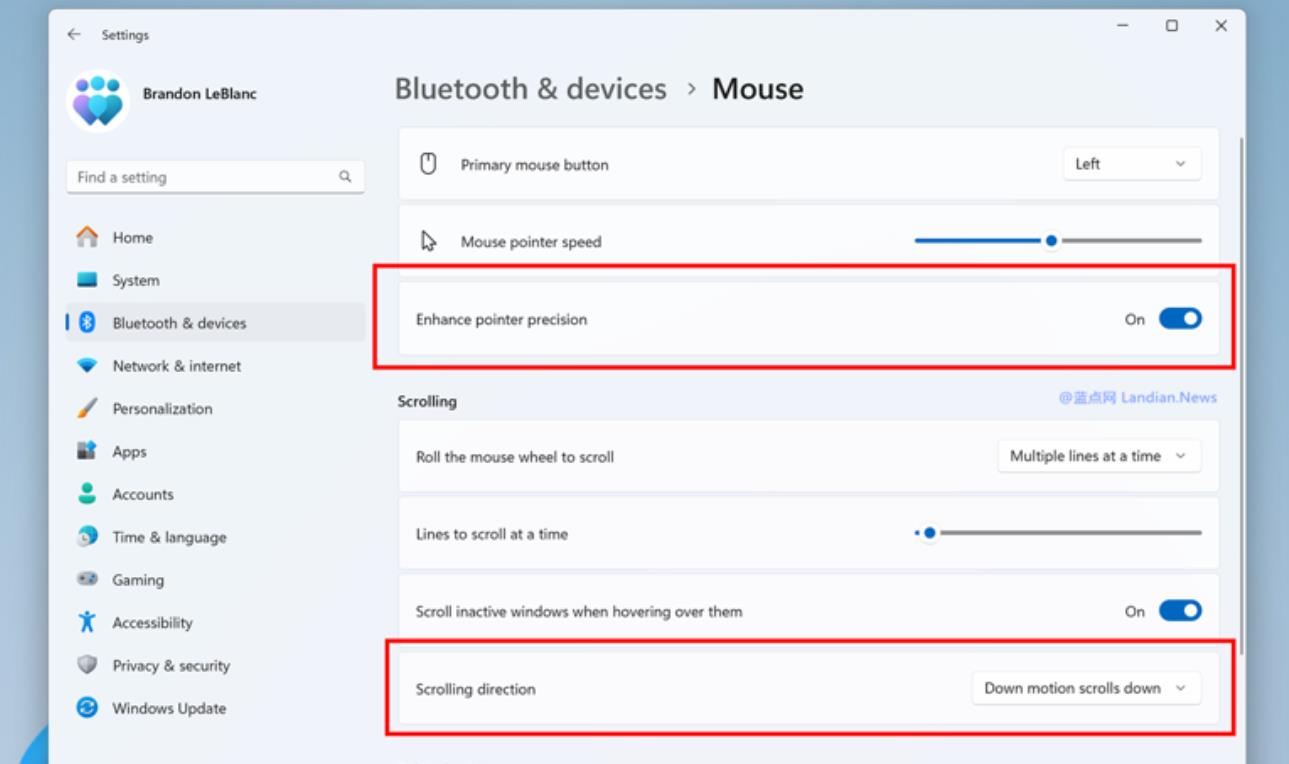This screenshot has height=764, width=1289.
Task: Click the Privacy shield icon
Action: (x=88, y=665)
